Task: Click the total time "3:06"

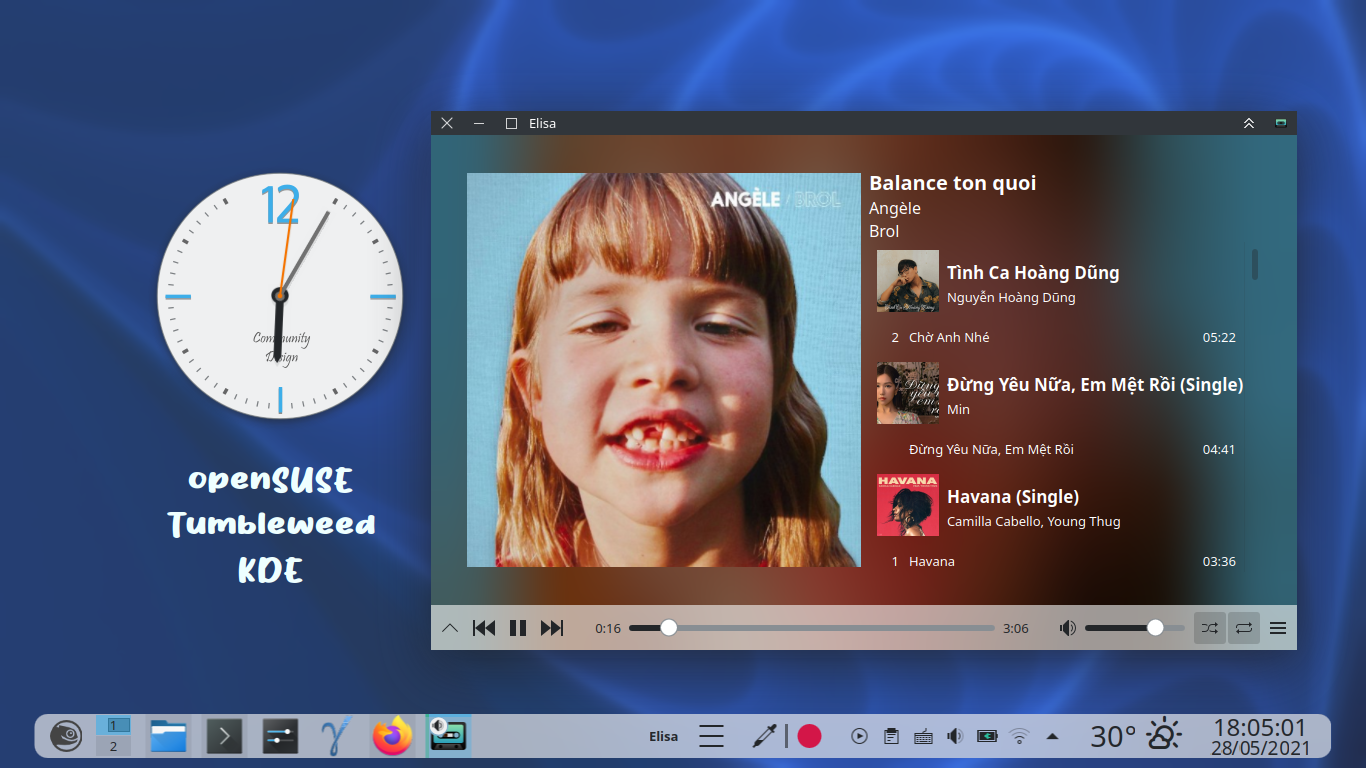Action: pyautogui.click(x=1016, y=629)
